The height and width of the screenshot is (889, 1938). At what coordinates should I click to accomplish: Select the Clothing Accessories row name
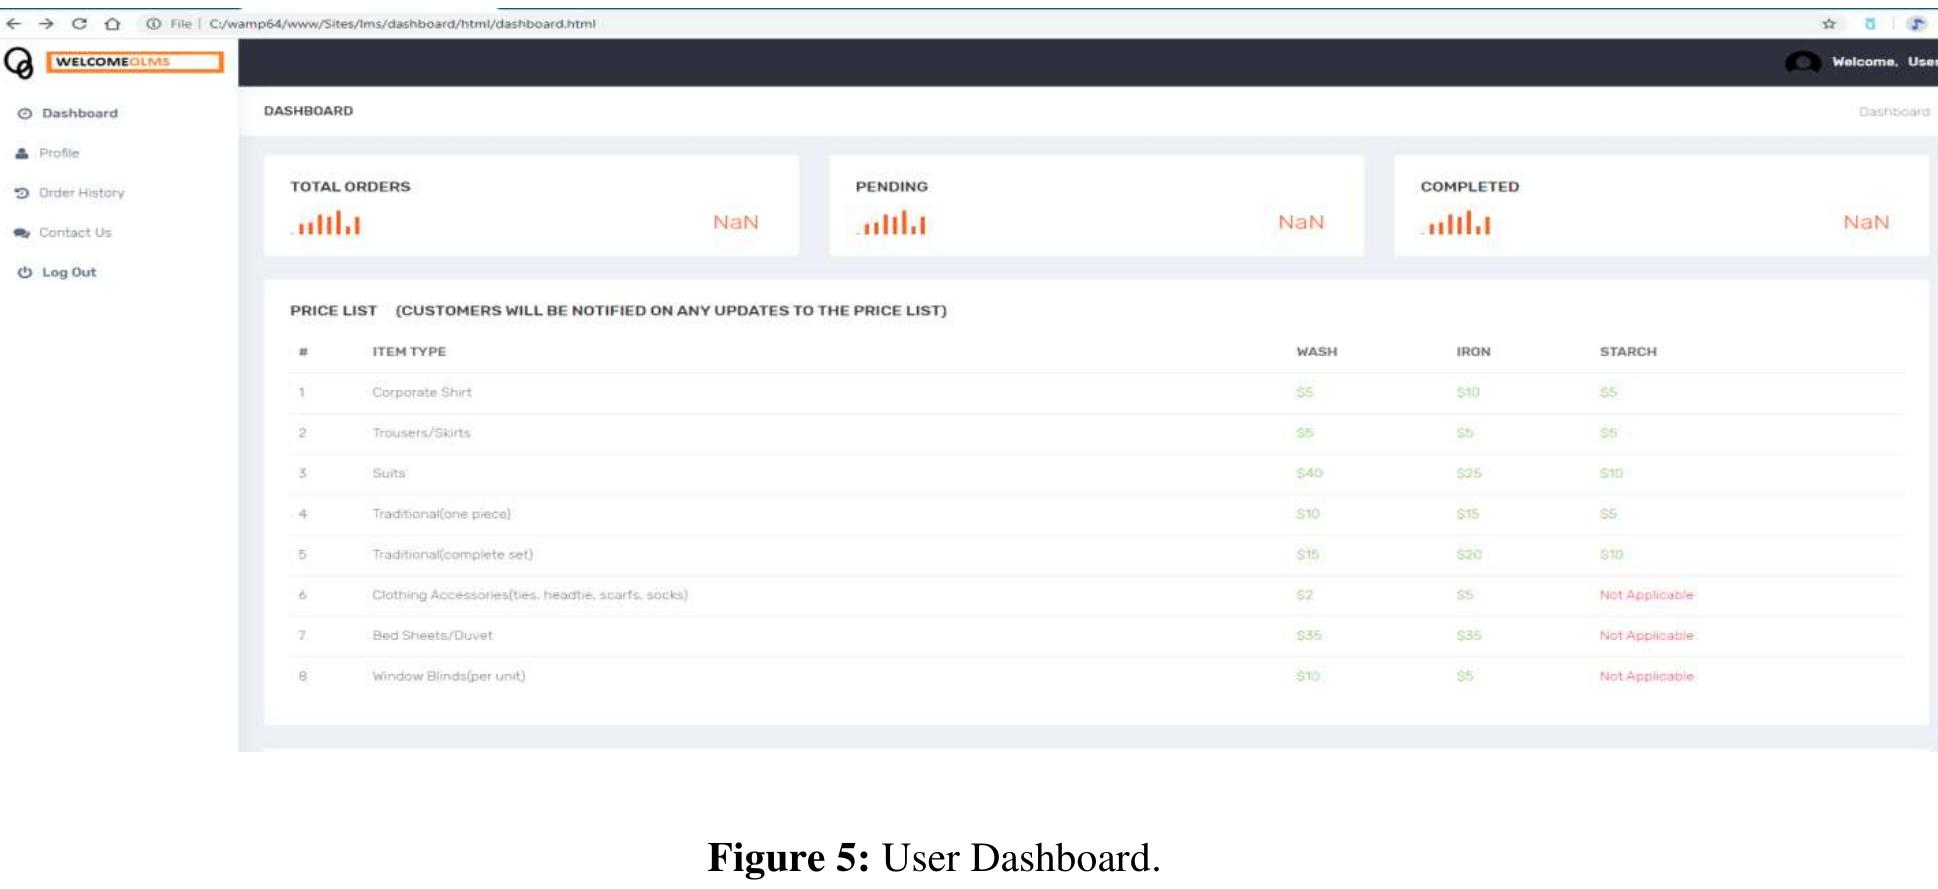click(x=529, y=595)
